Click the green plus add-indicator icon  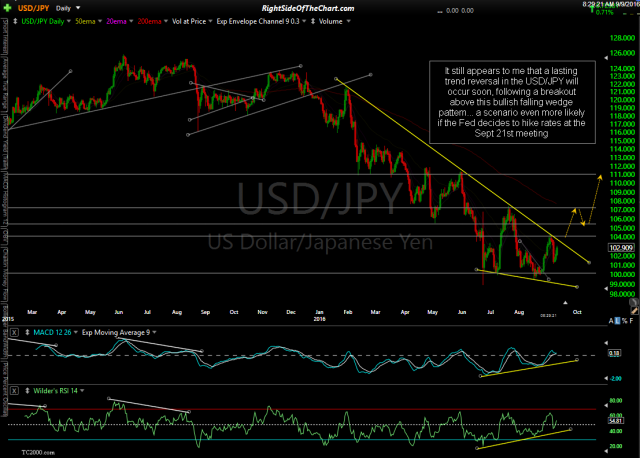click(7, 8)
